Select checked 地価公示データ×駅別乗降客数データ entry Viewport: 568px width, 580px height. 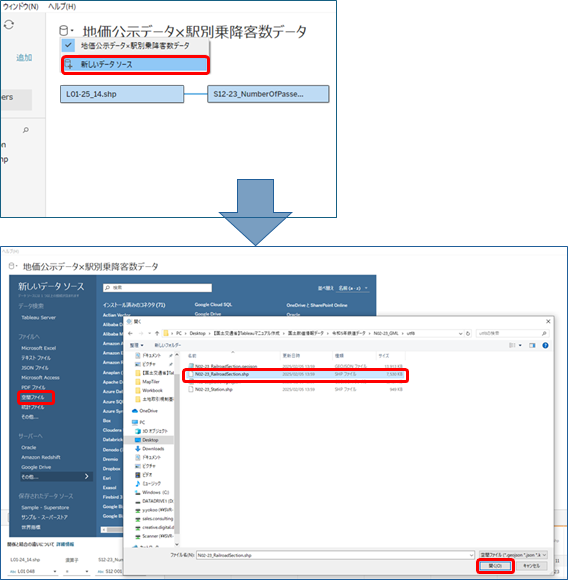[x=135, y=46]
